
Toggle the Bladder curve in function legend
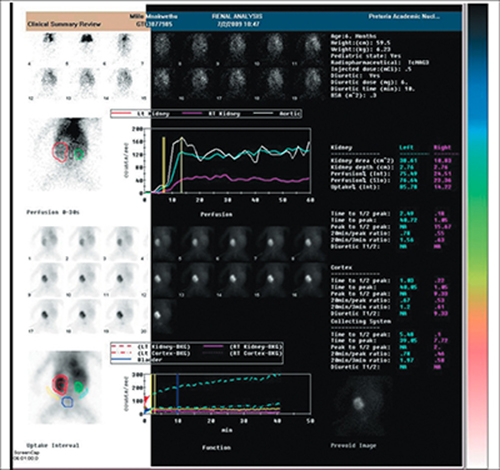pos(137,360)
